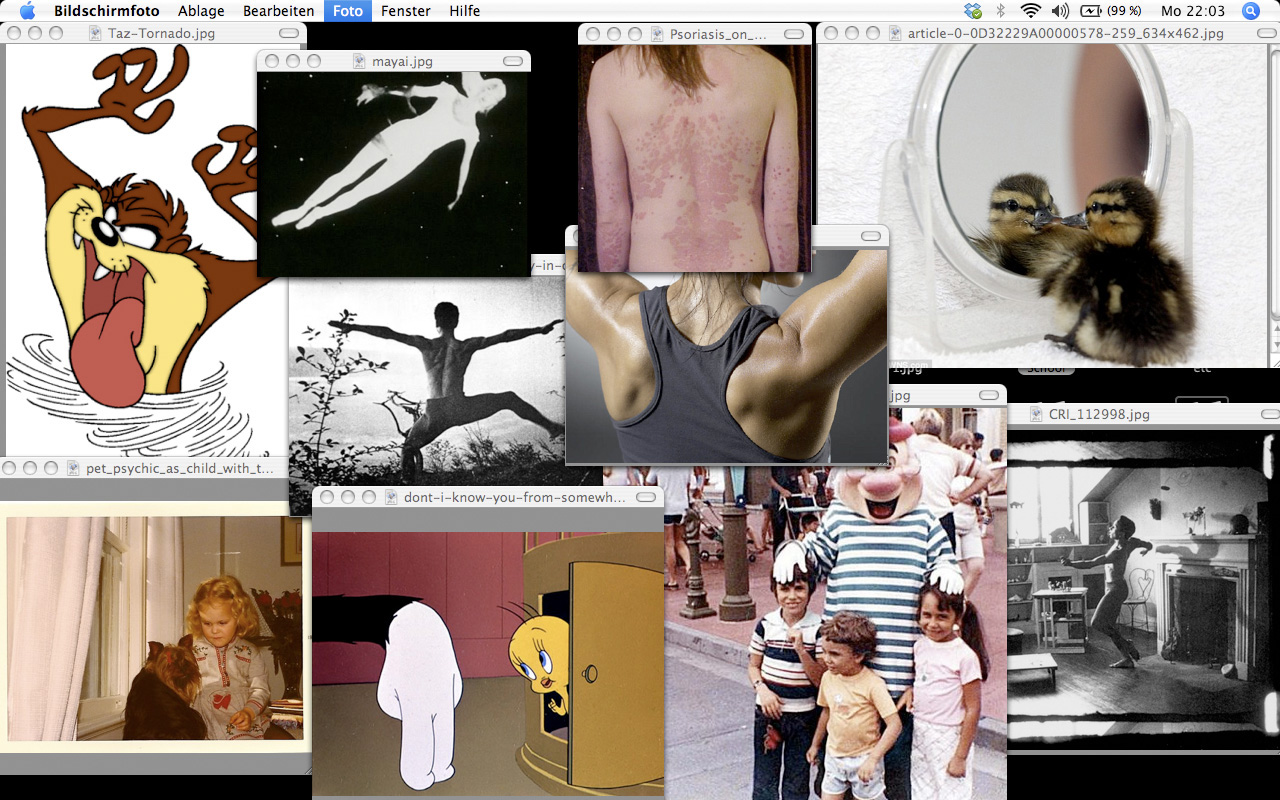Click the pet_psychic_as_child title file icon
1280x800 pixels.
click(x=74, y=467)
